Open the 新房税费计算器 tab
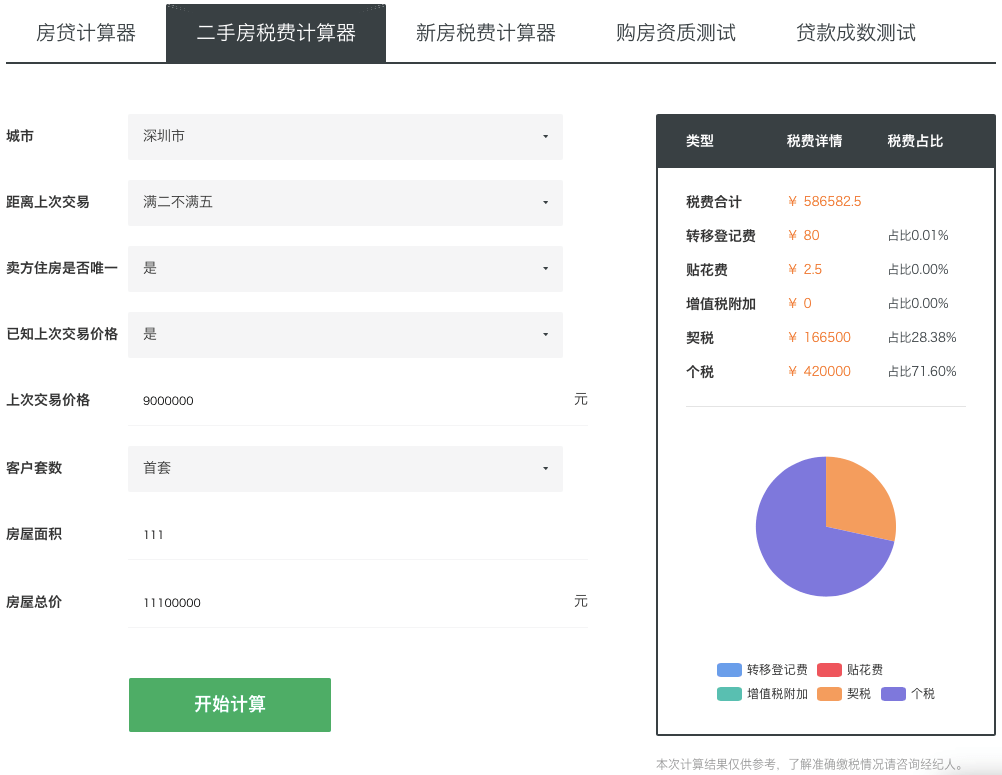Viewport: 1002px width, 775px height. tap(485, 33)
